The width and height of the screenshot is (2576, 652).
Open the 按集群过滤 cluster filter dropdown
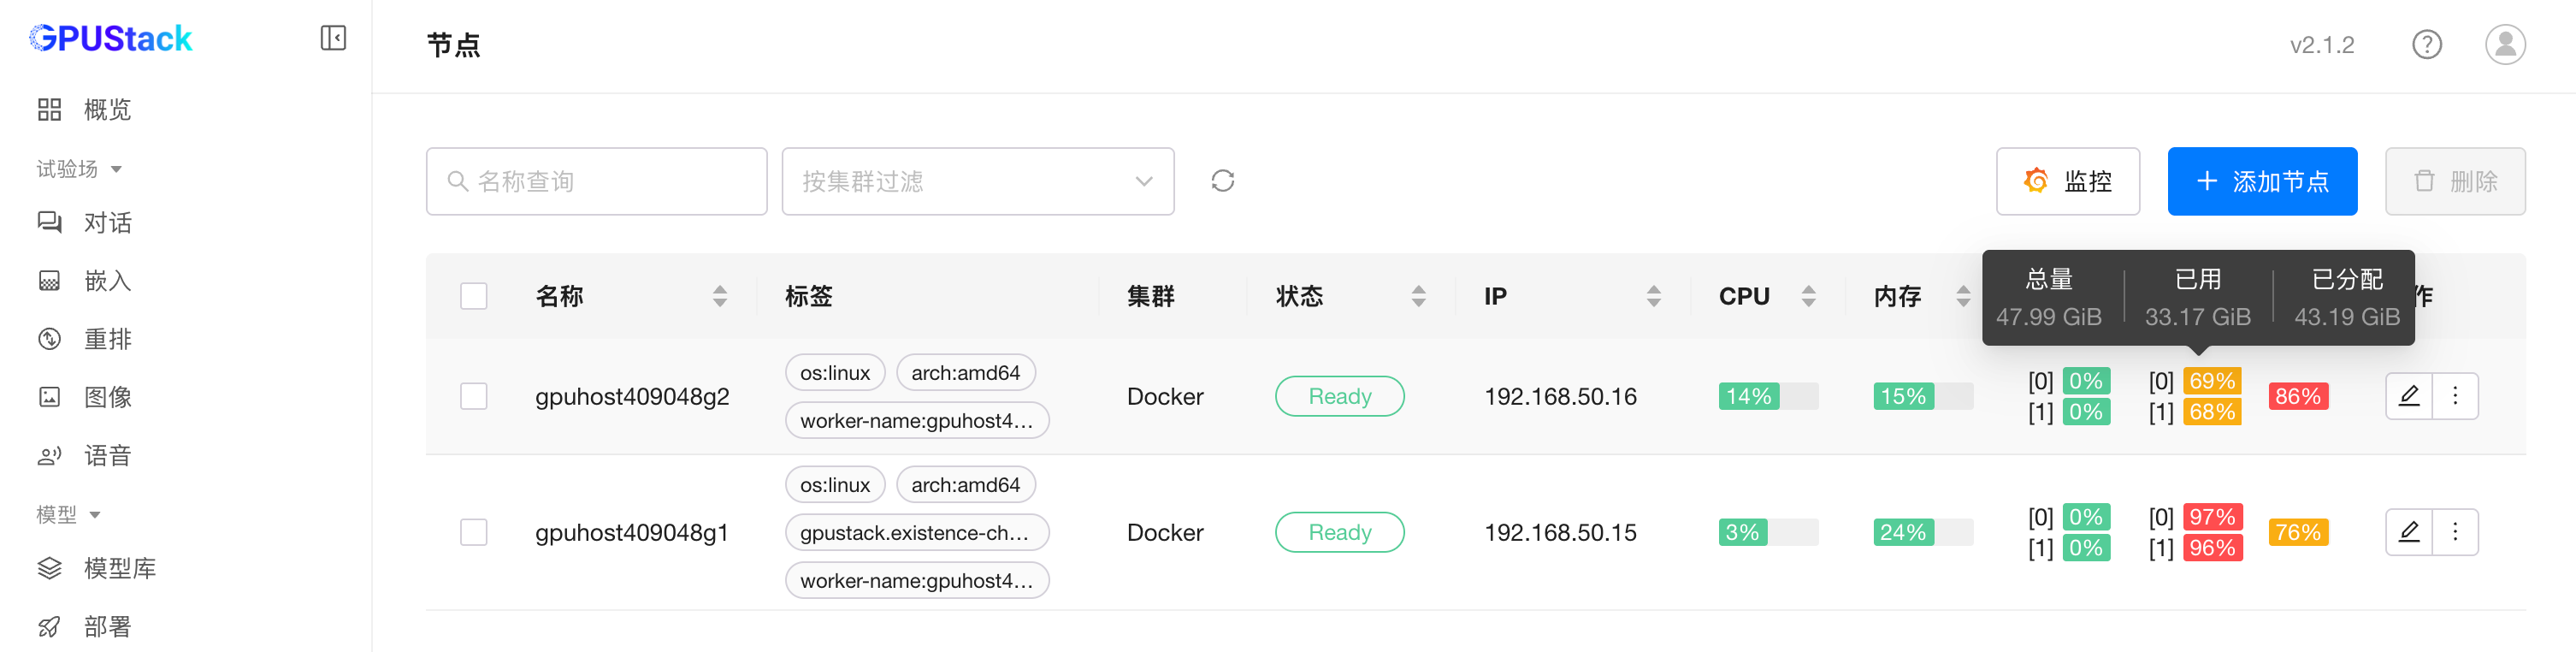(977, 181)
